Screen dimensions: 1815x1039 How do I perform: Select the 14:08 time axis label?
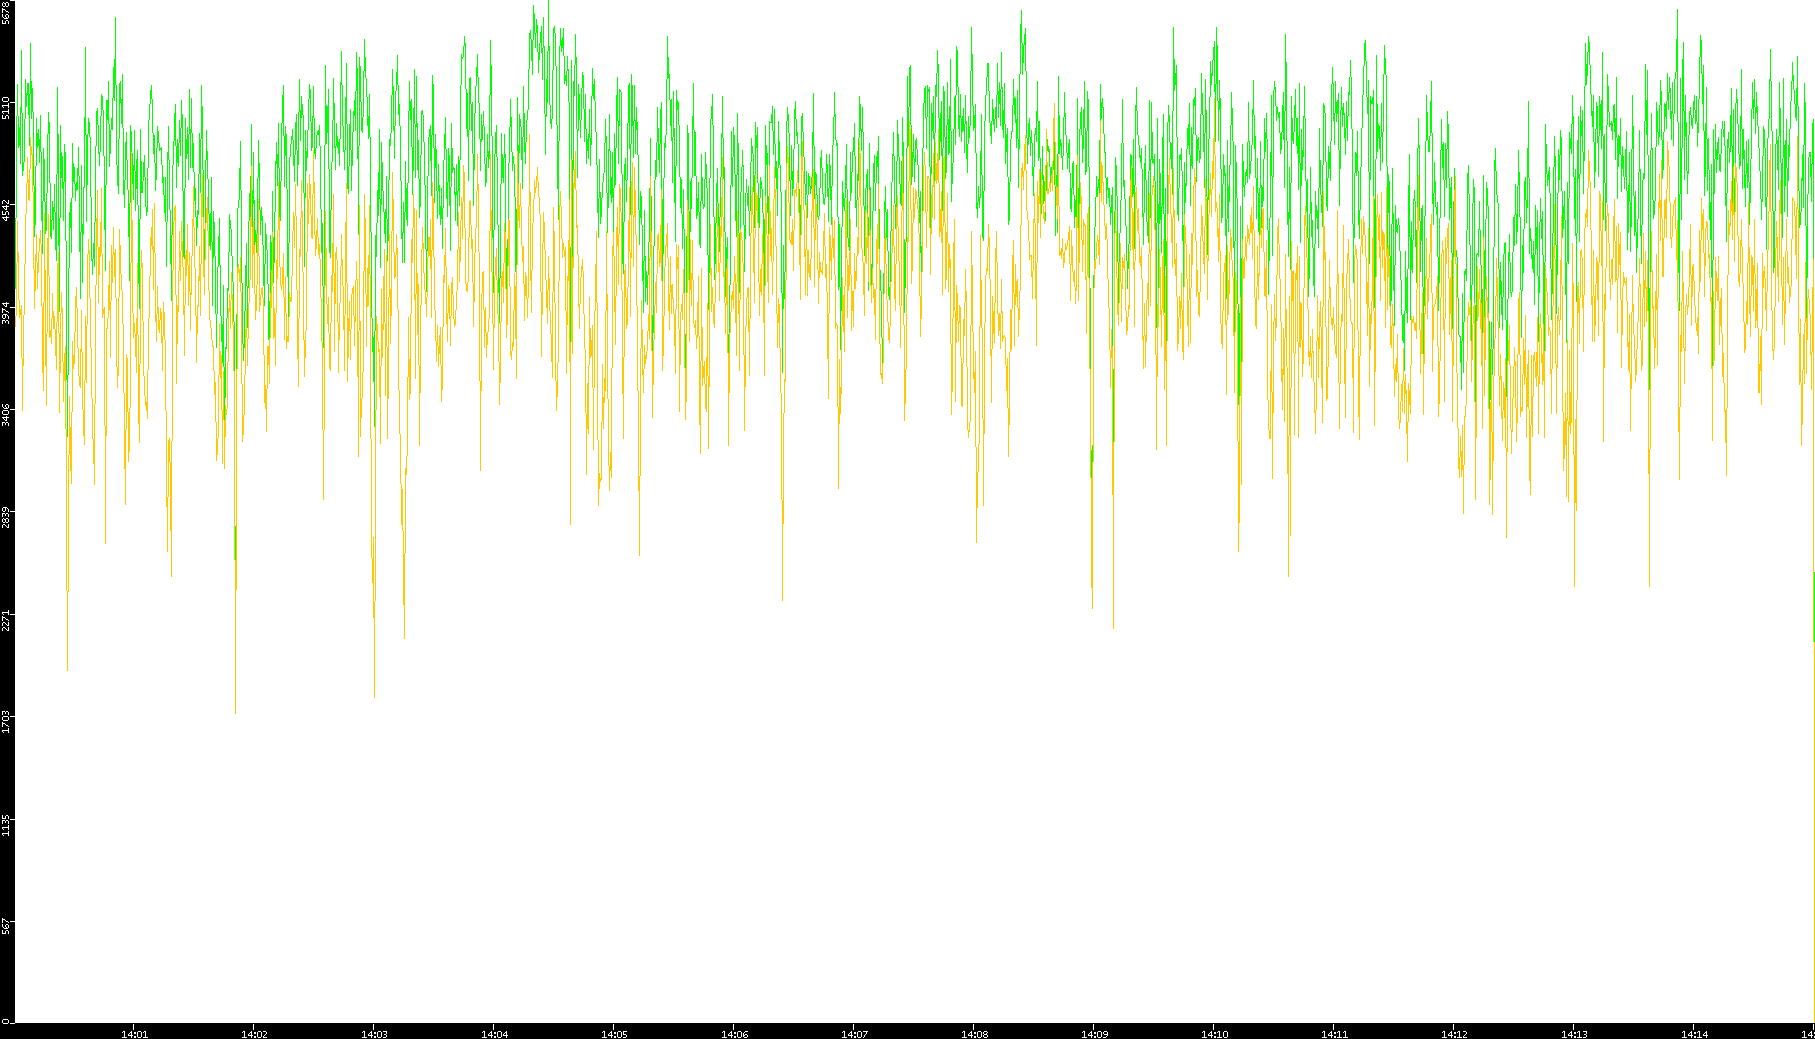(x=974, y=1034)
